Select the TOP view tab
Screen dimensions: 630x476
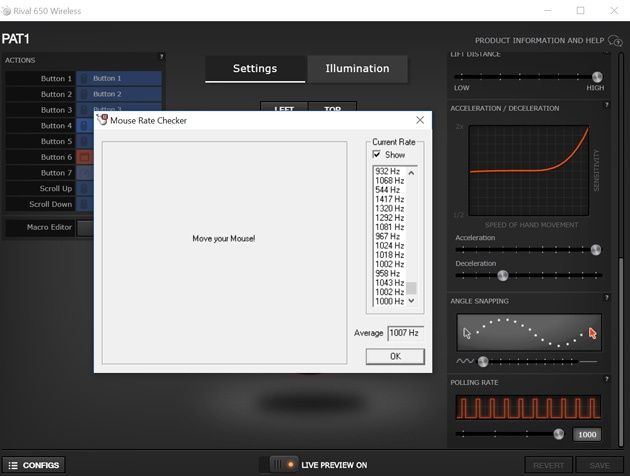tap(332, 107)
